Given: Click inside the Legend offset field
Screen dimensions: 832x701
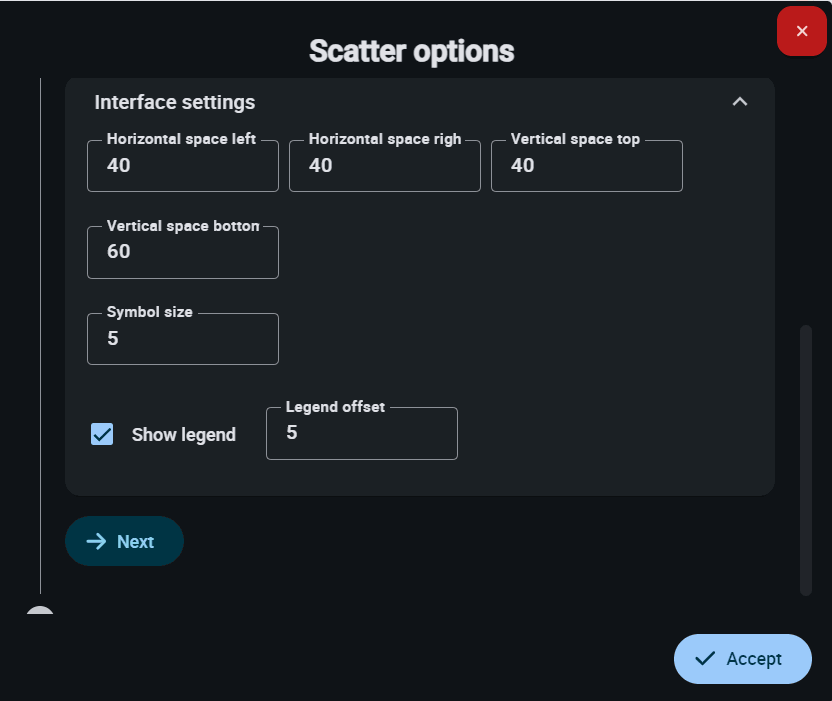Looking at the screenshot, I should [x=361, y=434].
